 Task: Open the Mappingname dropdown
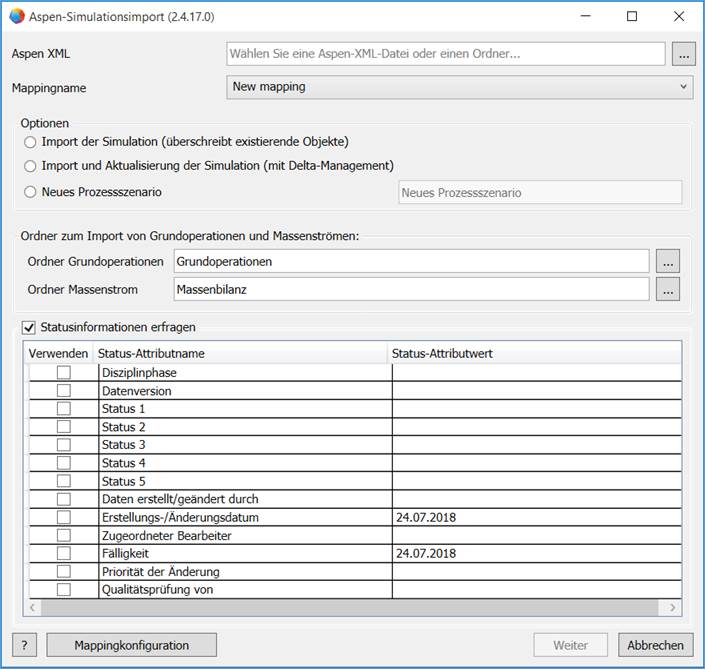pos(460,87)
